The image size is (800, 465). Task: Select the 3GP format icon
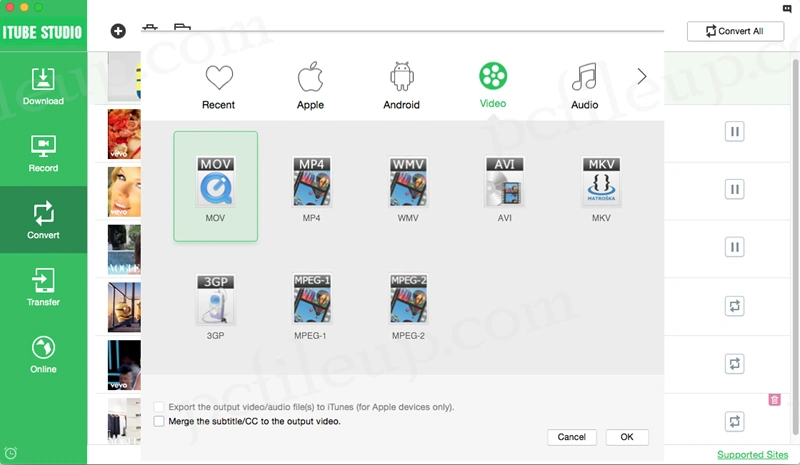click(215, 300)
